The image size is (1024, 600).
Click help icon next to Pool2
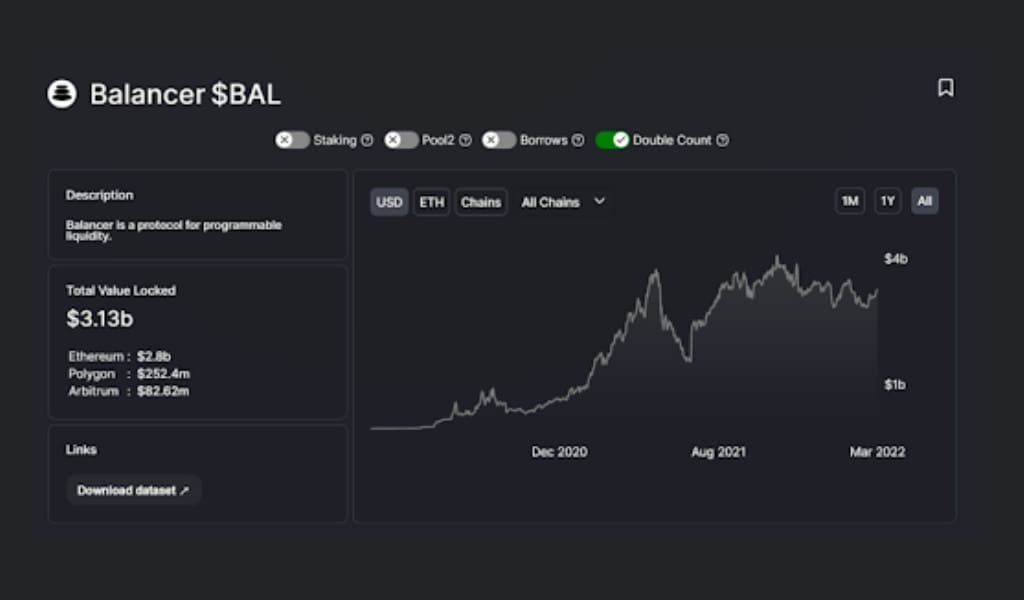(x=466, y=140)
